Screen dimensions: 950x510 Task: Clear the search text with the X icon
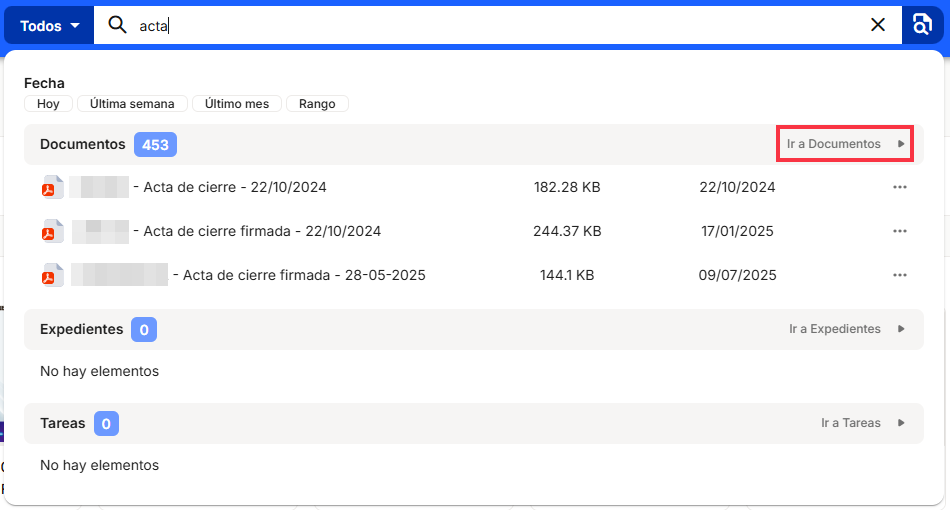point(878,25)
